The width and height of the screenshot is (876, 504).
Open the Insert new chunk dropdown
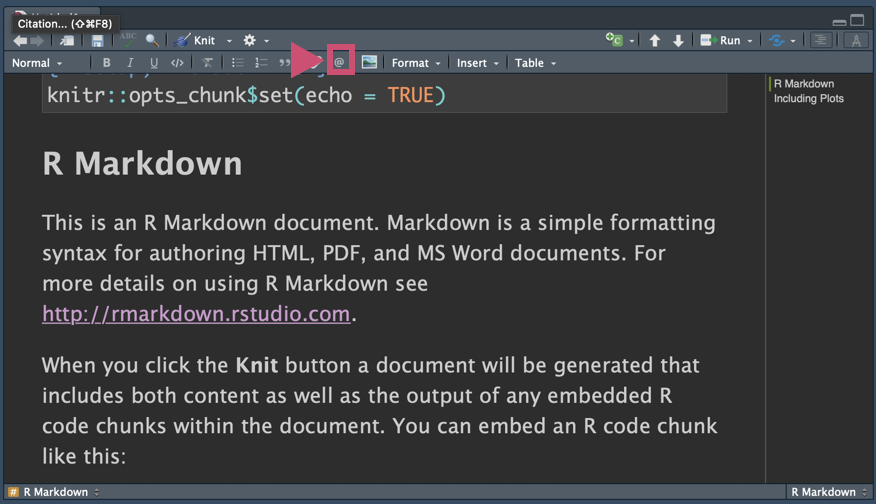point(619,41)
